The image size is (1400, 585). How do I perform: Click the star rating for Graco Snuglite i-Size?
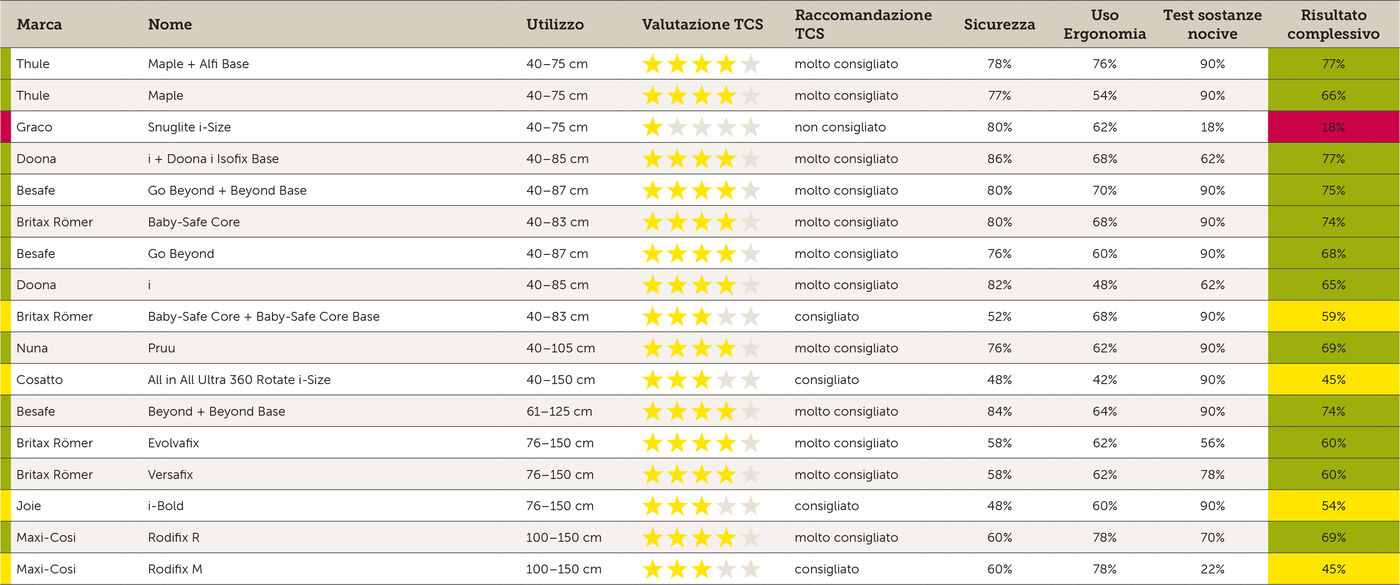click(701, 127)
